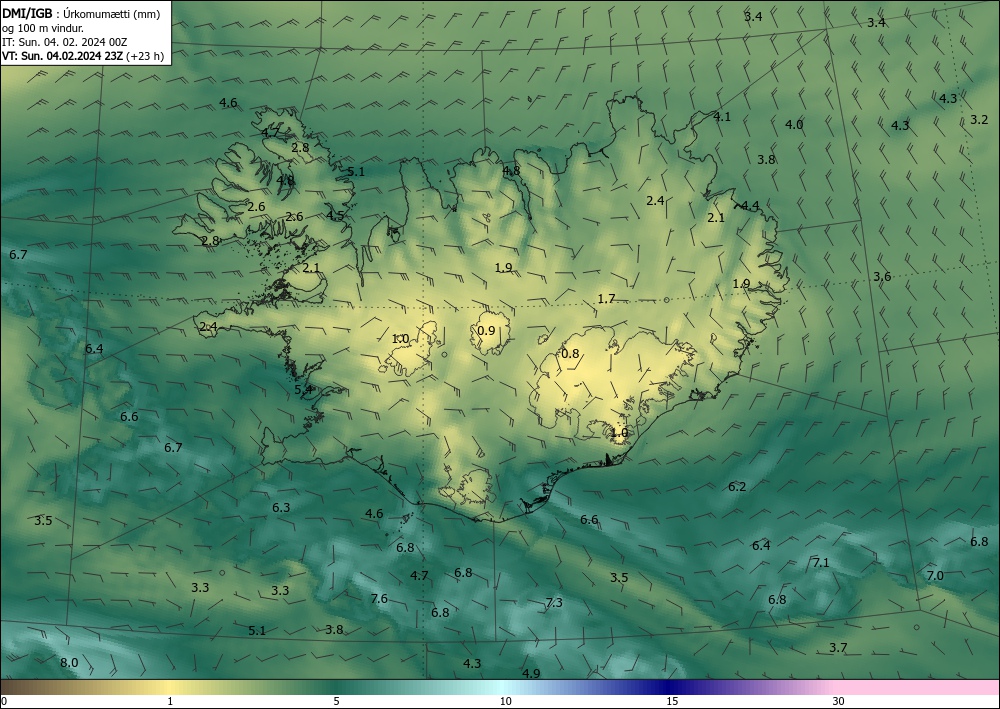Click the '(+23 h)' forecast offset label
The image size is (1000, 709).
pos(145,56)
